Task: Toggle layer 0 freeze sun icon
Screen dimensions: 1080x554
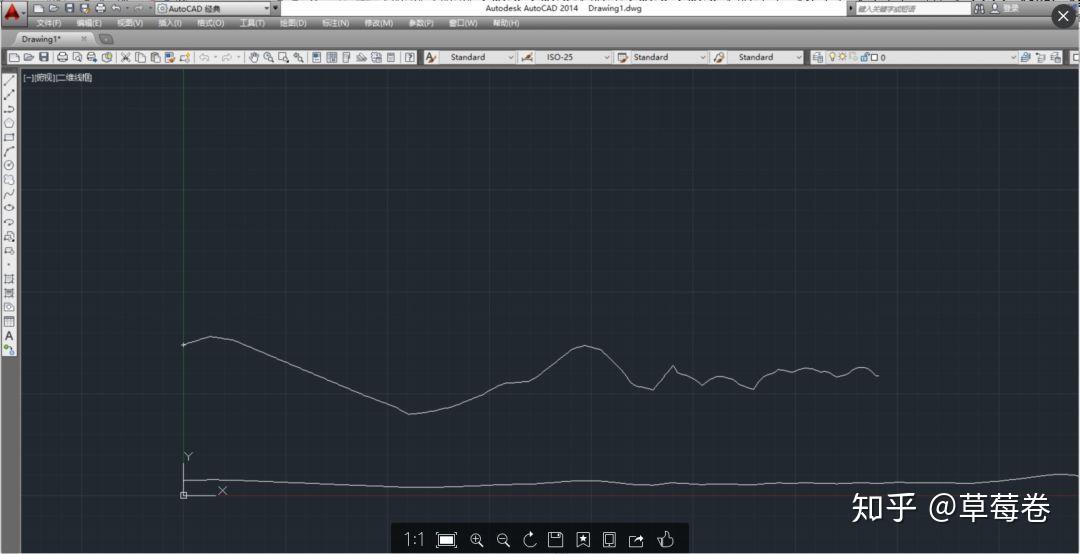Action: pos(842,57)
